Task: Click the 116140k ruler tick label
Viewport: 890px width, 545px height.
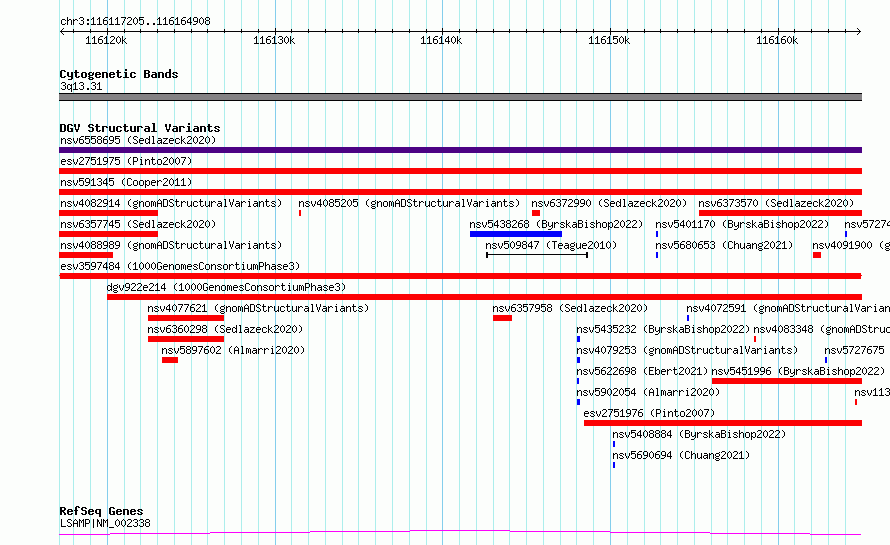Action: pos(441,40)
